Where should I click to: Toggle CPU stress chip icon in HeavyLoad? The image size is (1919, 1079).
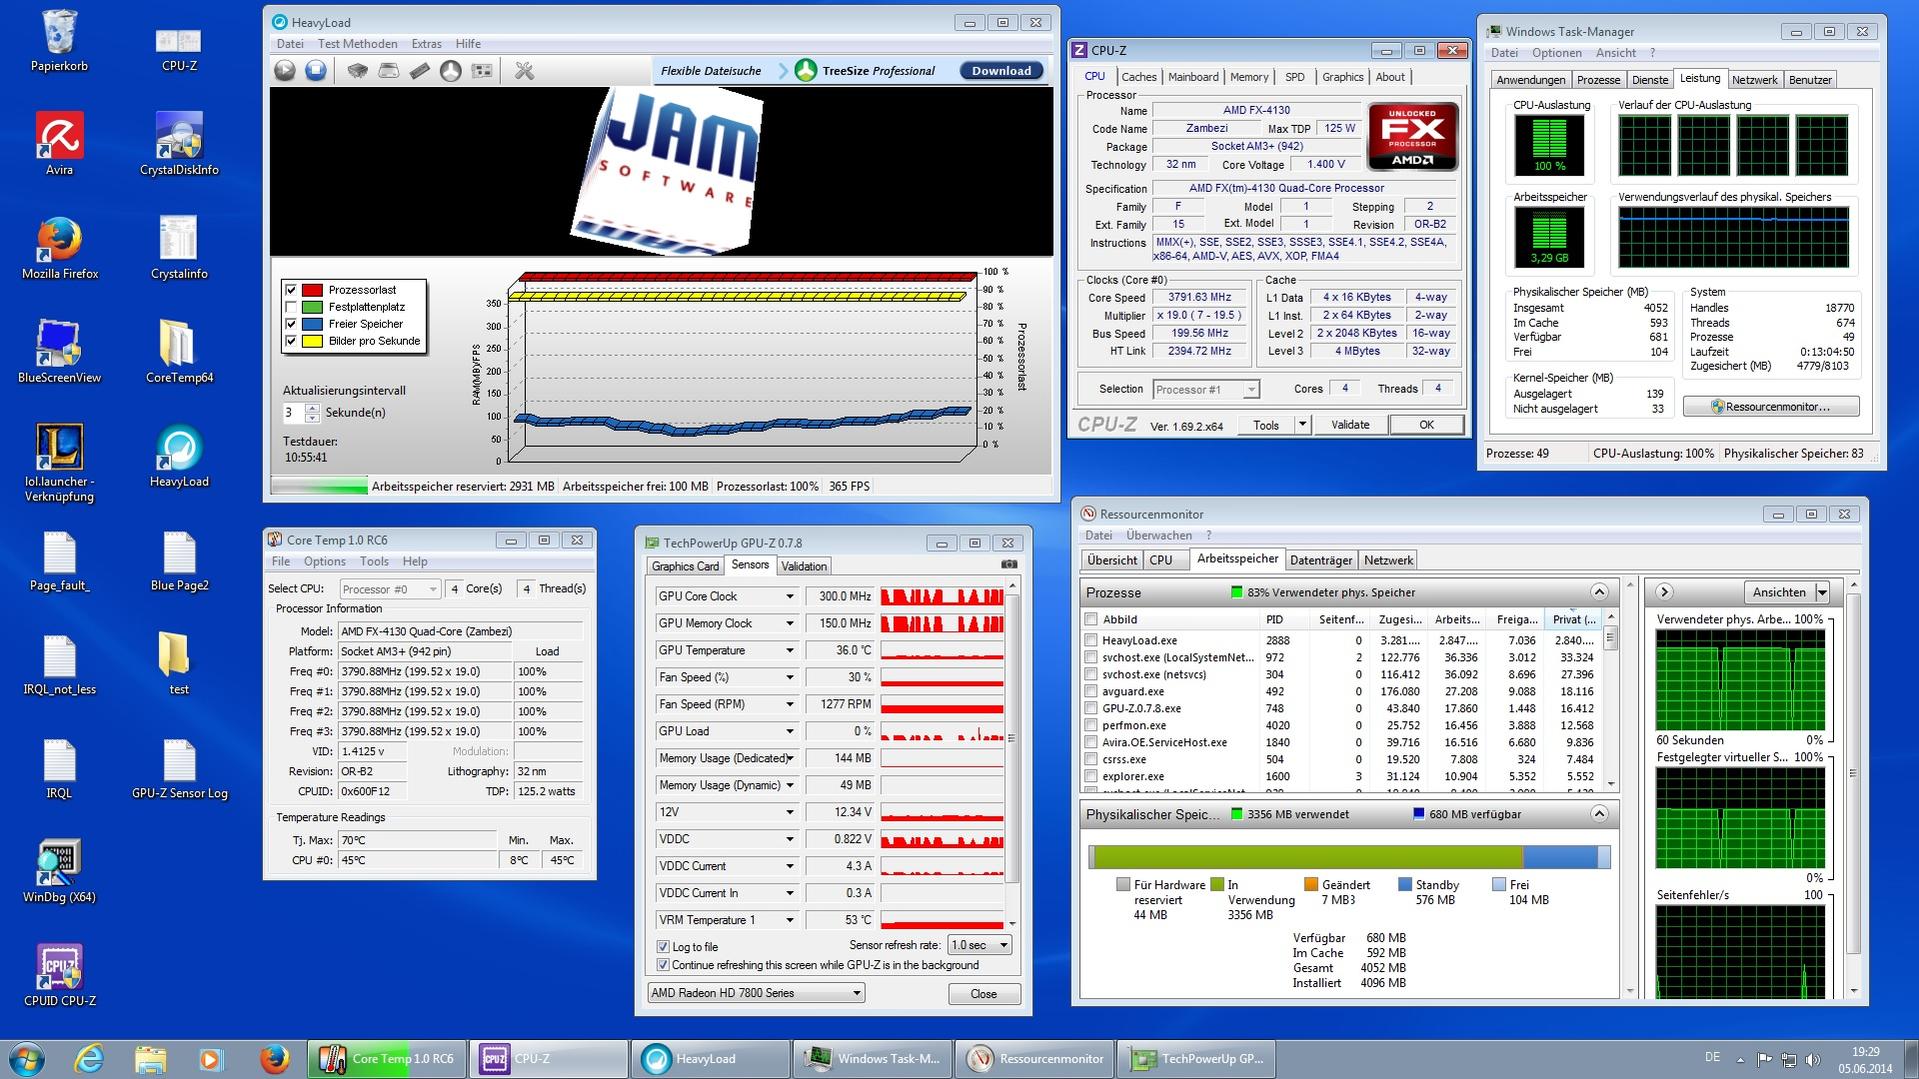coord(357,71)
